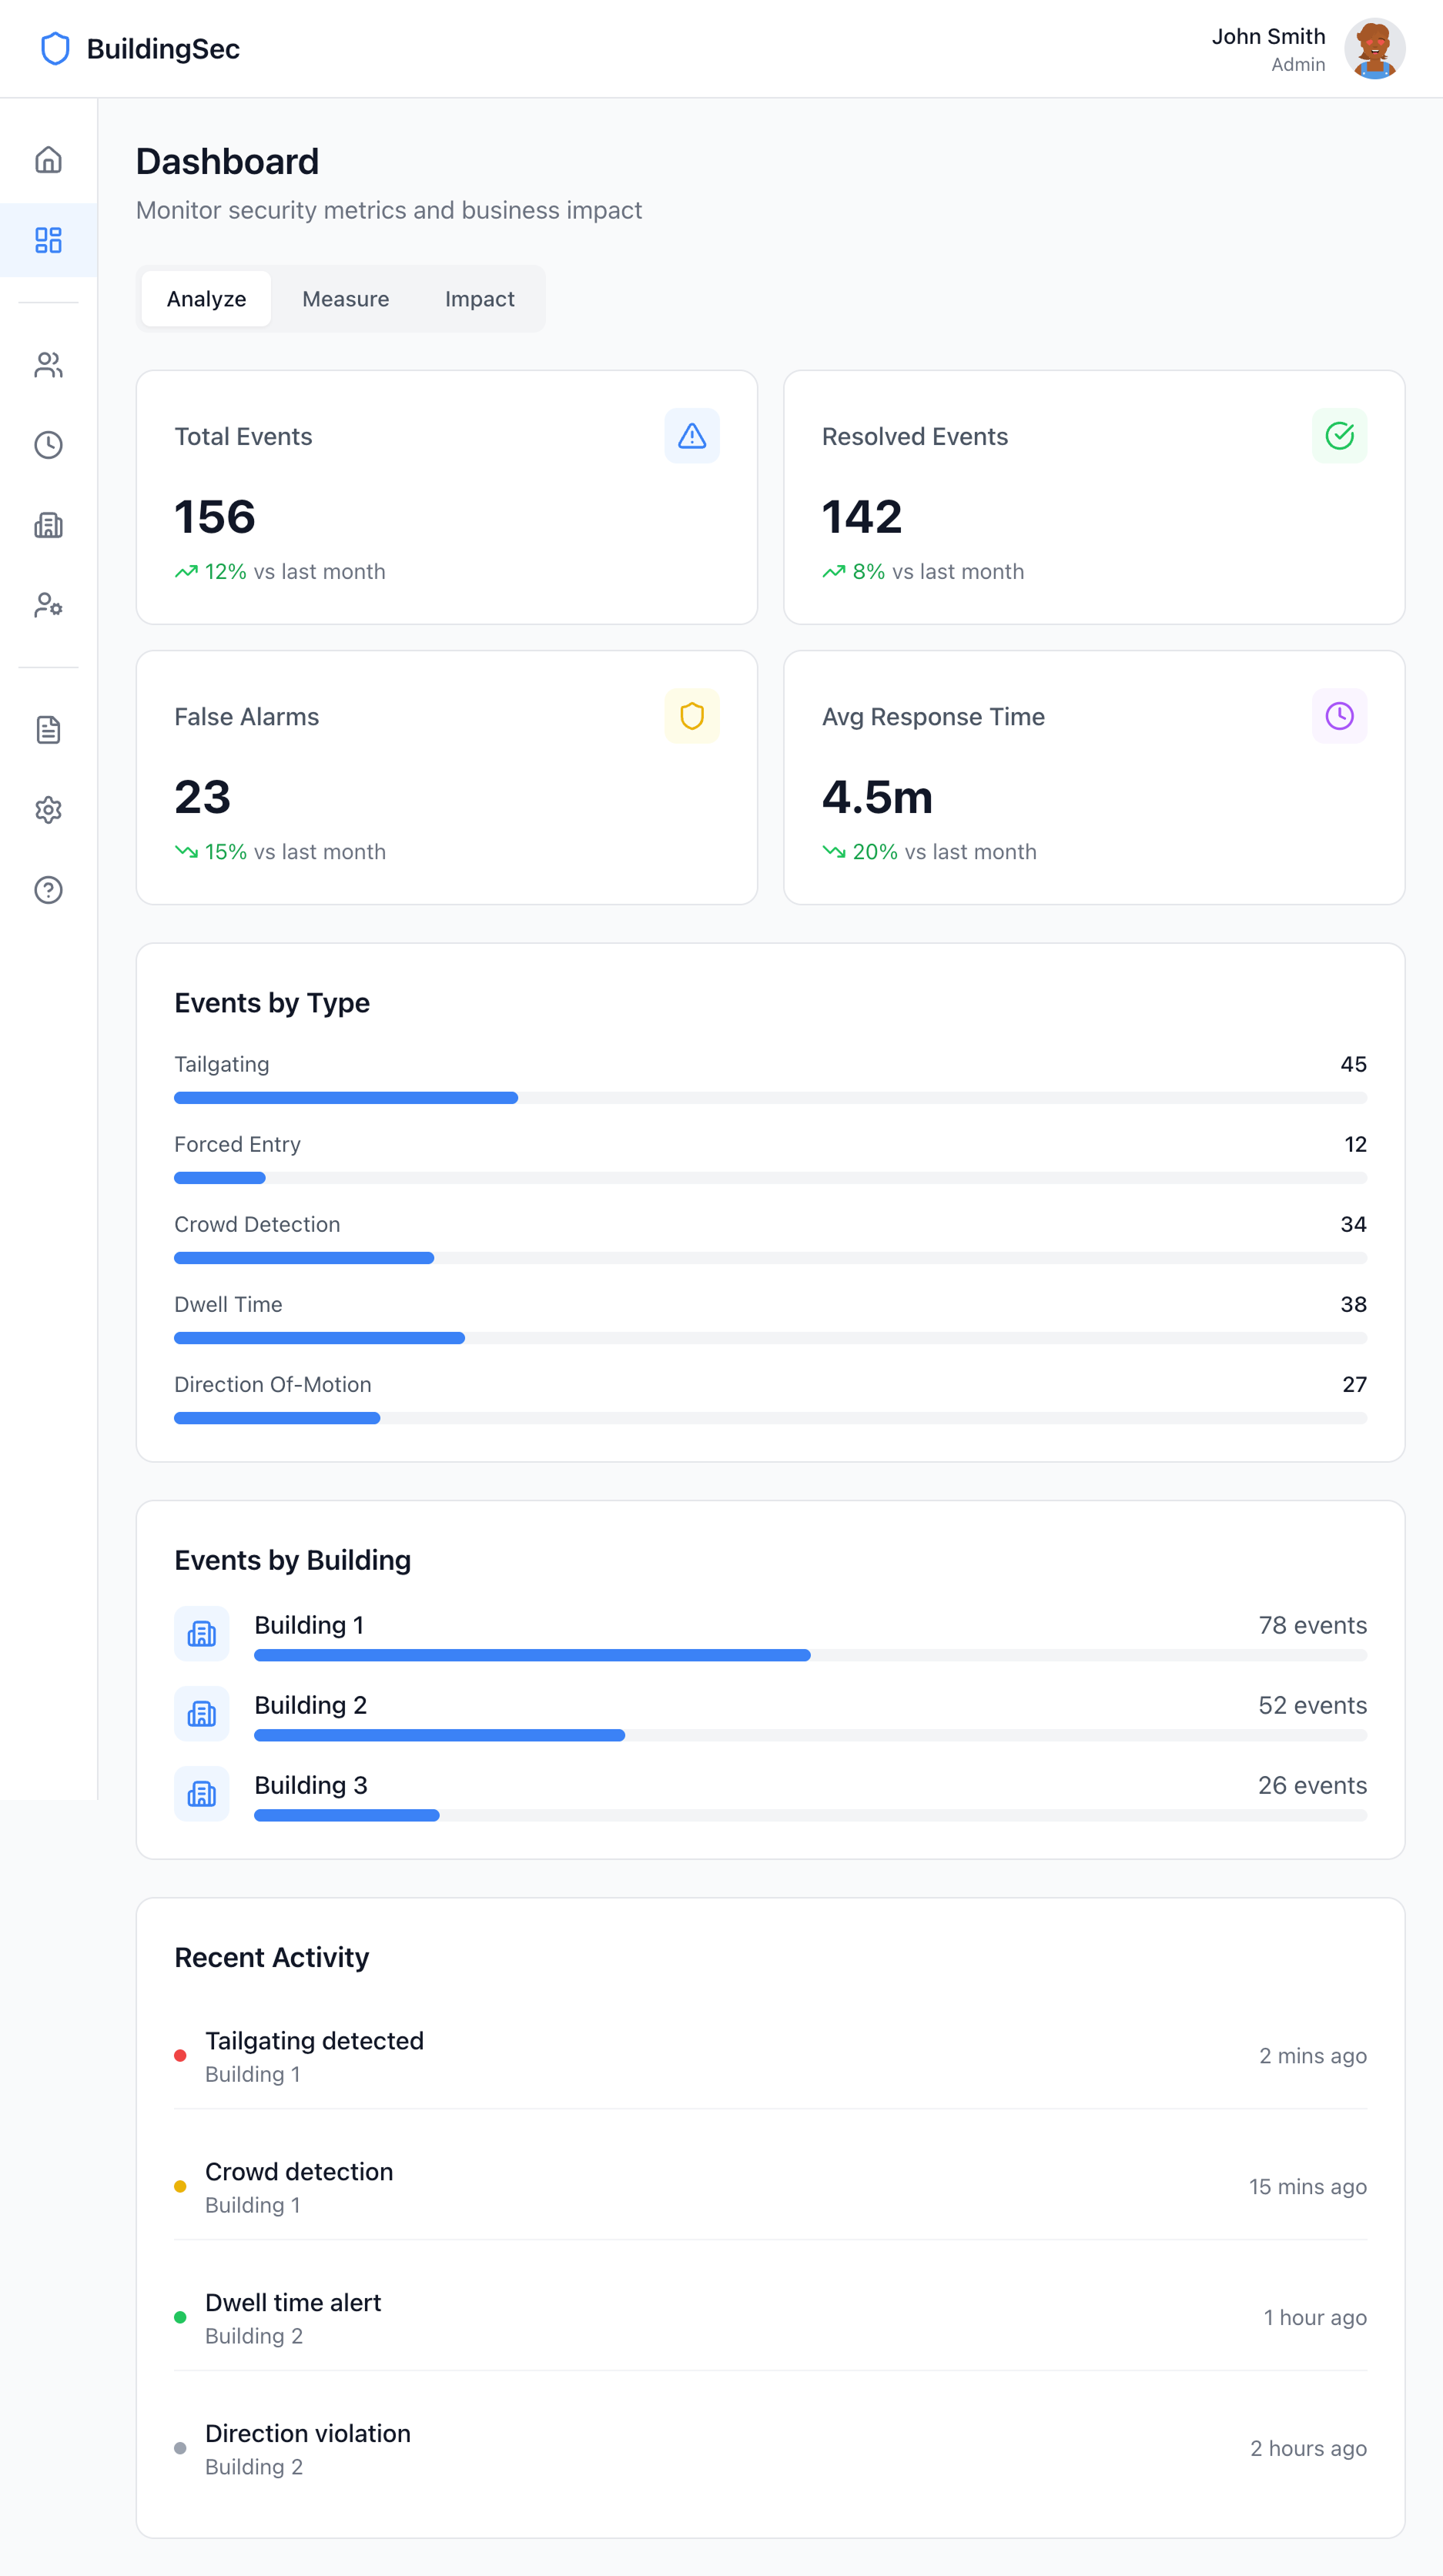Click the 156 Total Events value
The height and width of the screenshot is (2576, 1443).
pos(215,517)
